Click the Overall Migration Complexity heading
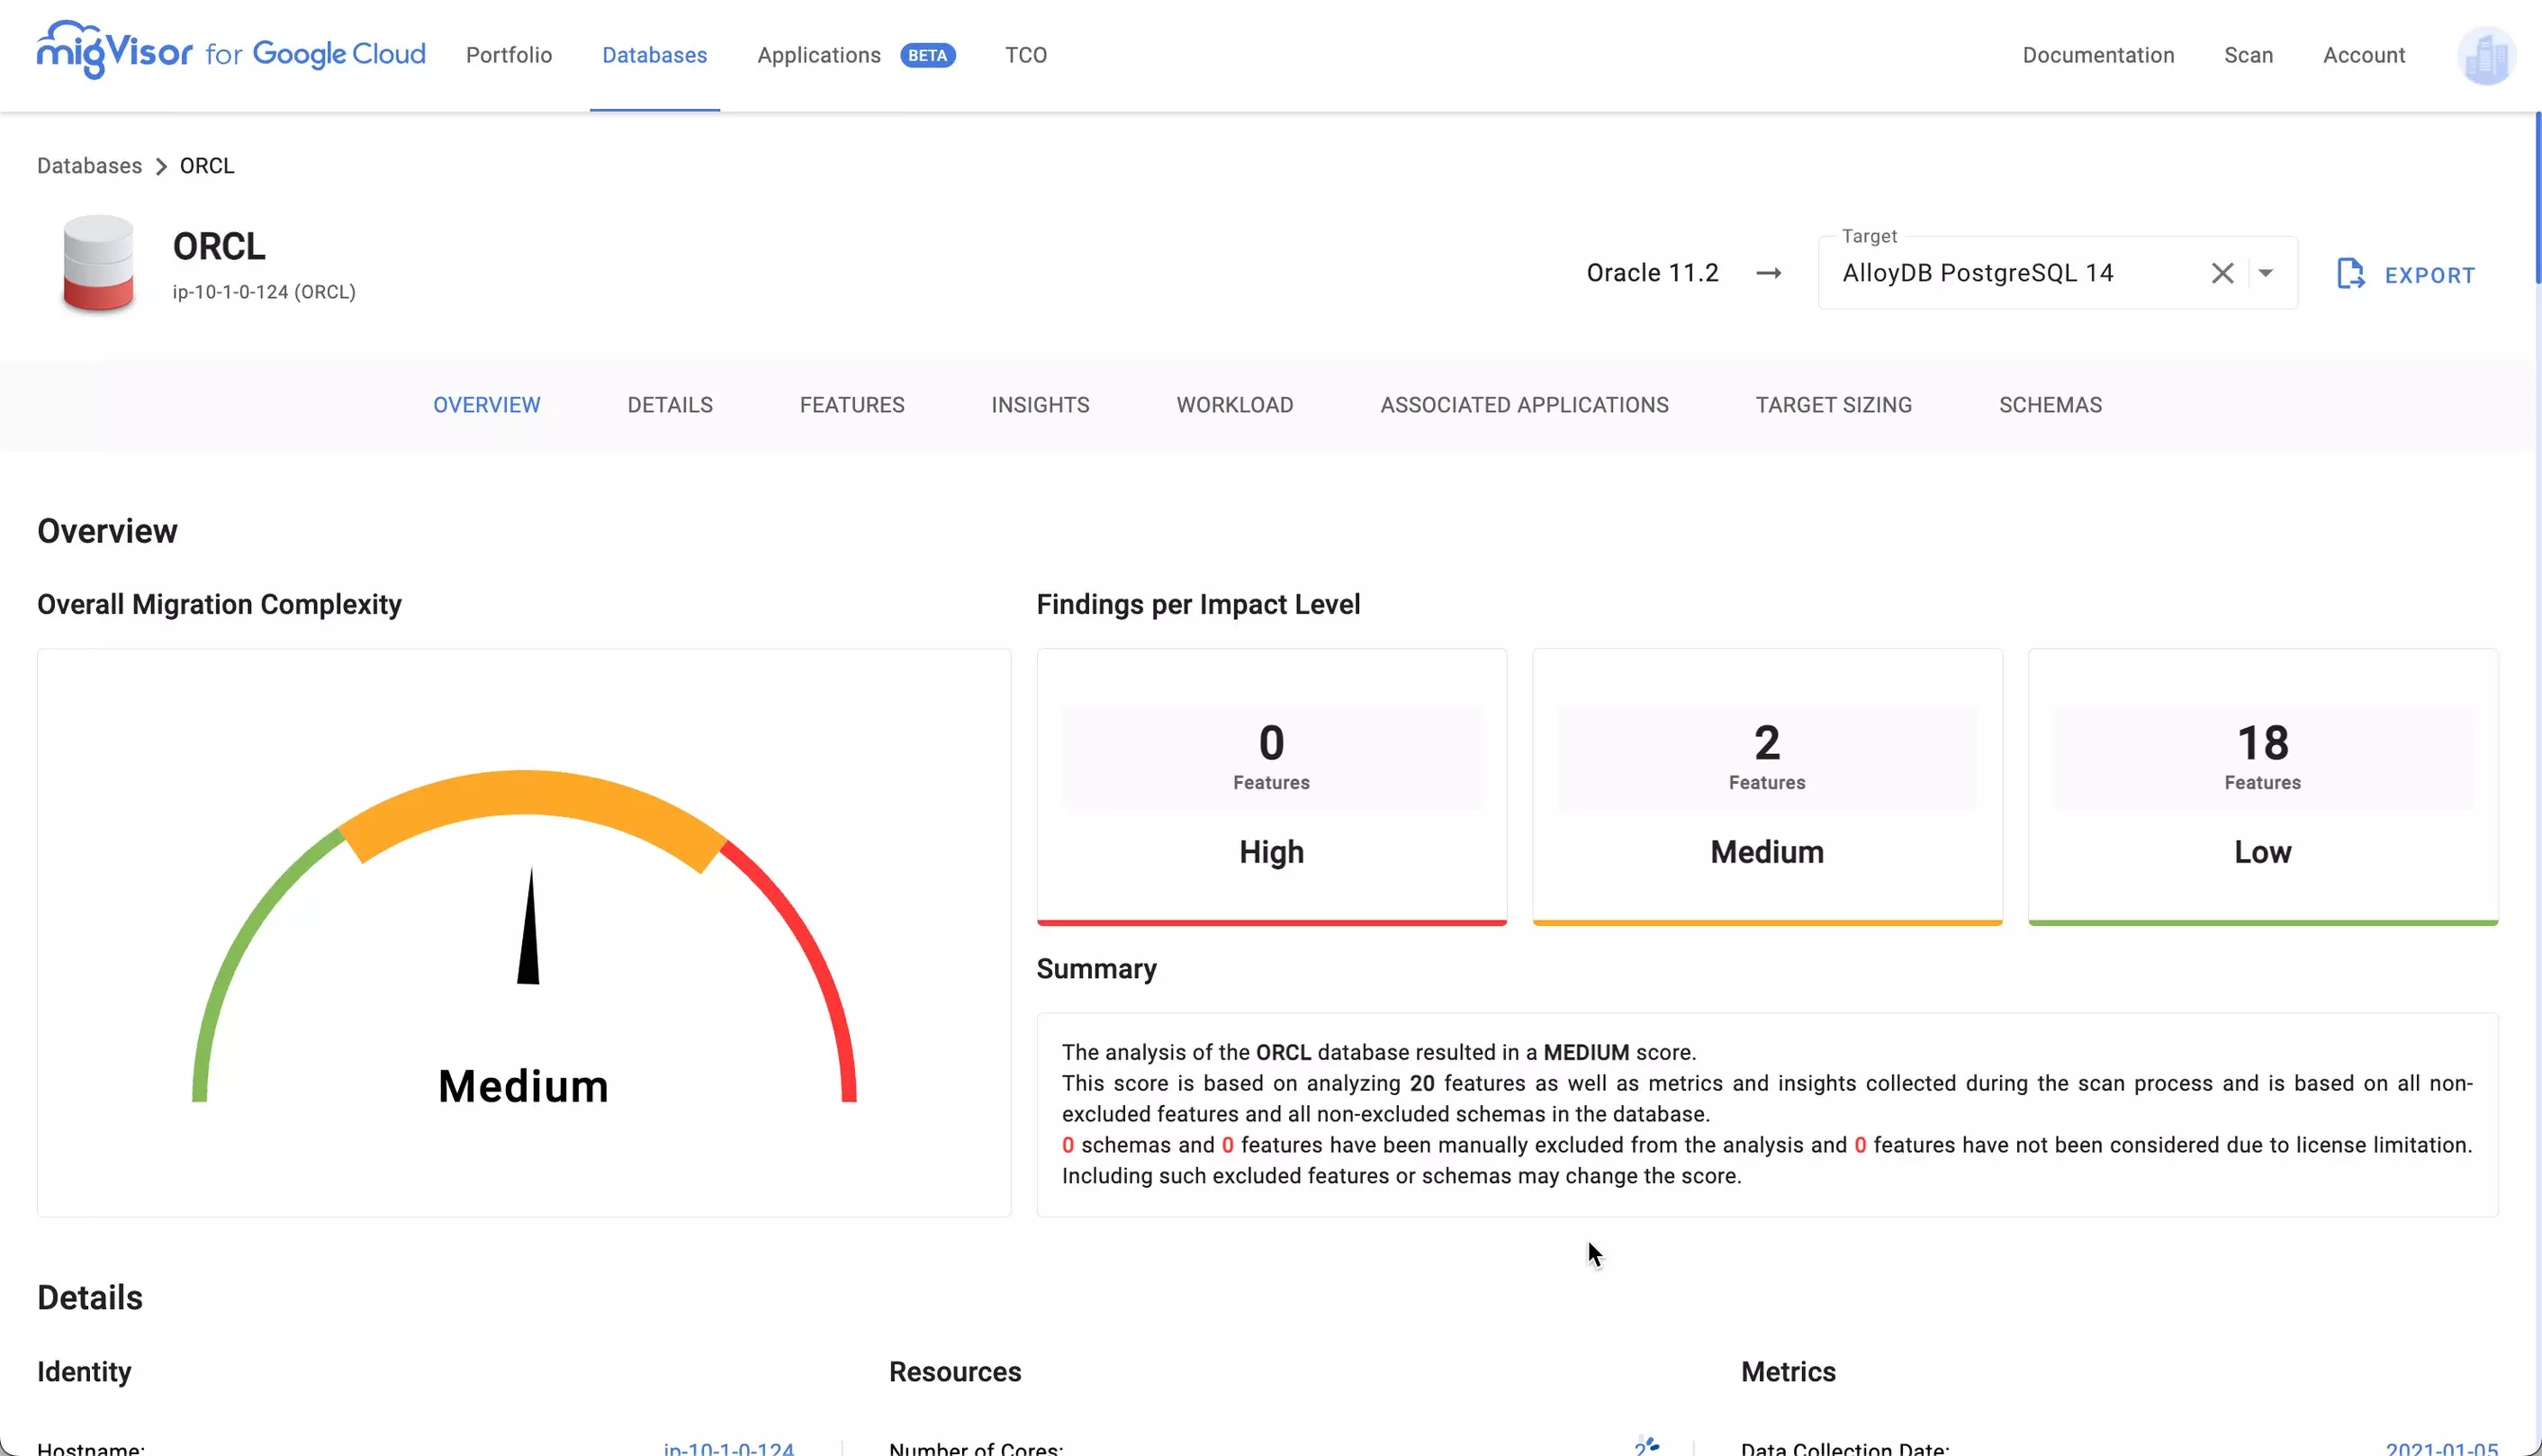Screen dimensions: 2542x1456 tap(219, 605)
